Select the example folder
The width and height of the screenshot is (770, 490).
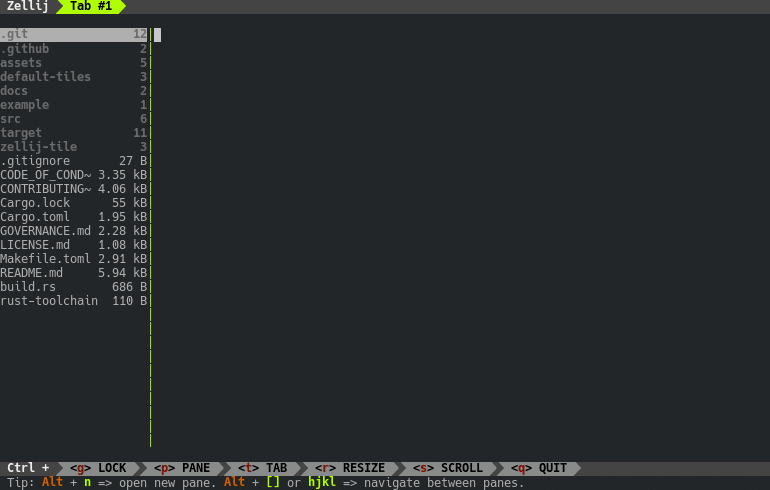click(x=74, y=105)
